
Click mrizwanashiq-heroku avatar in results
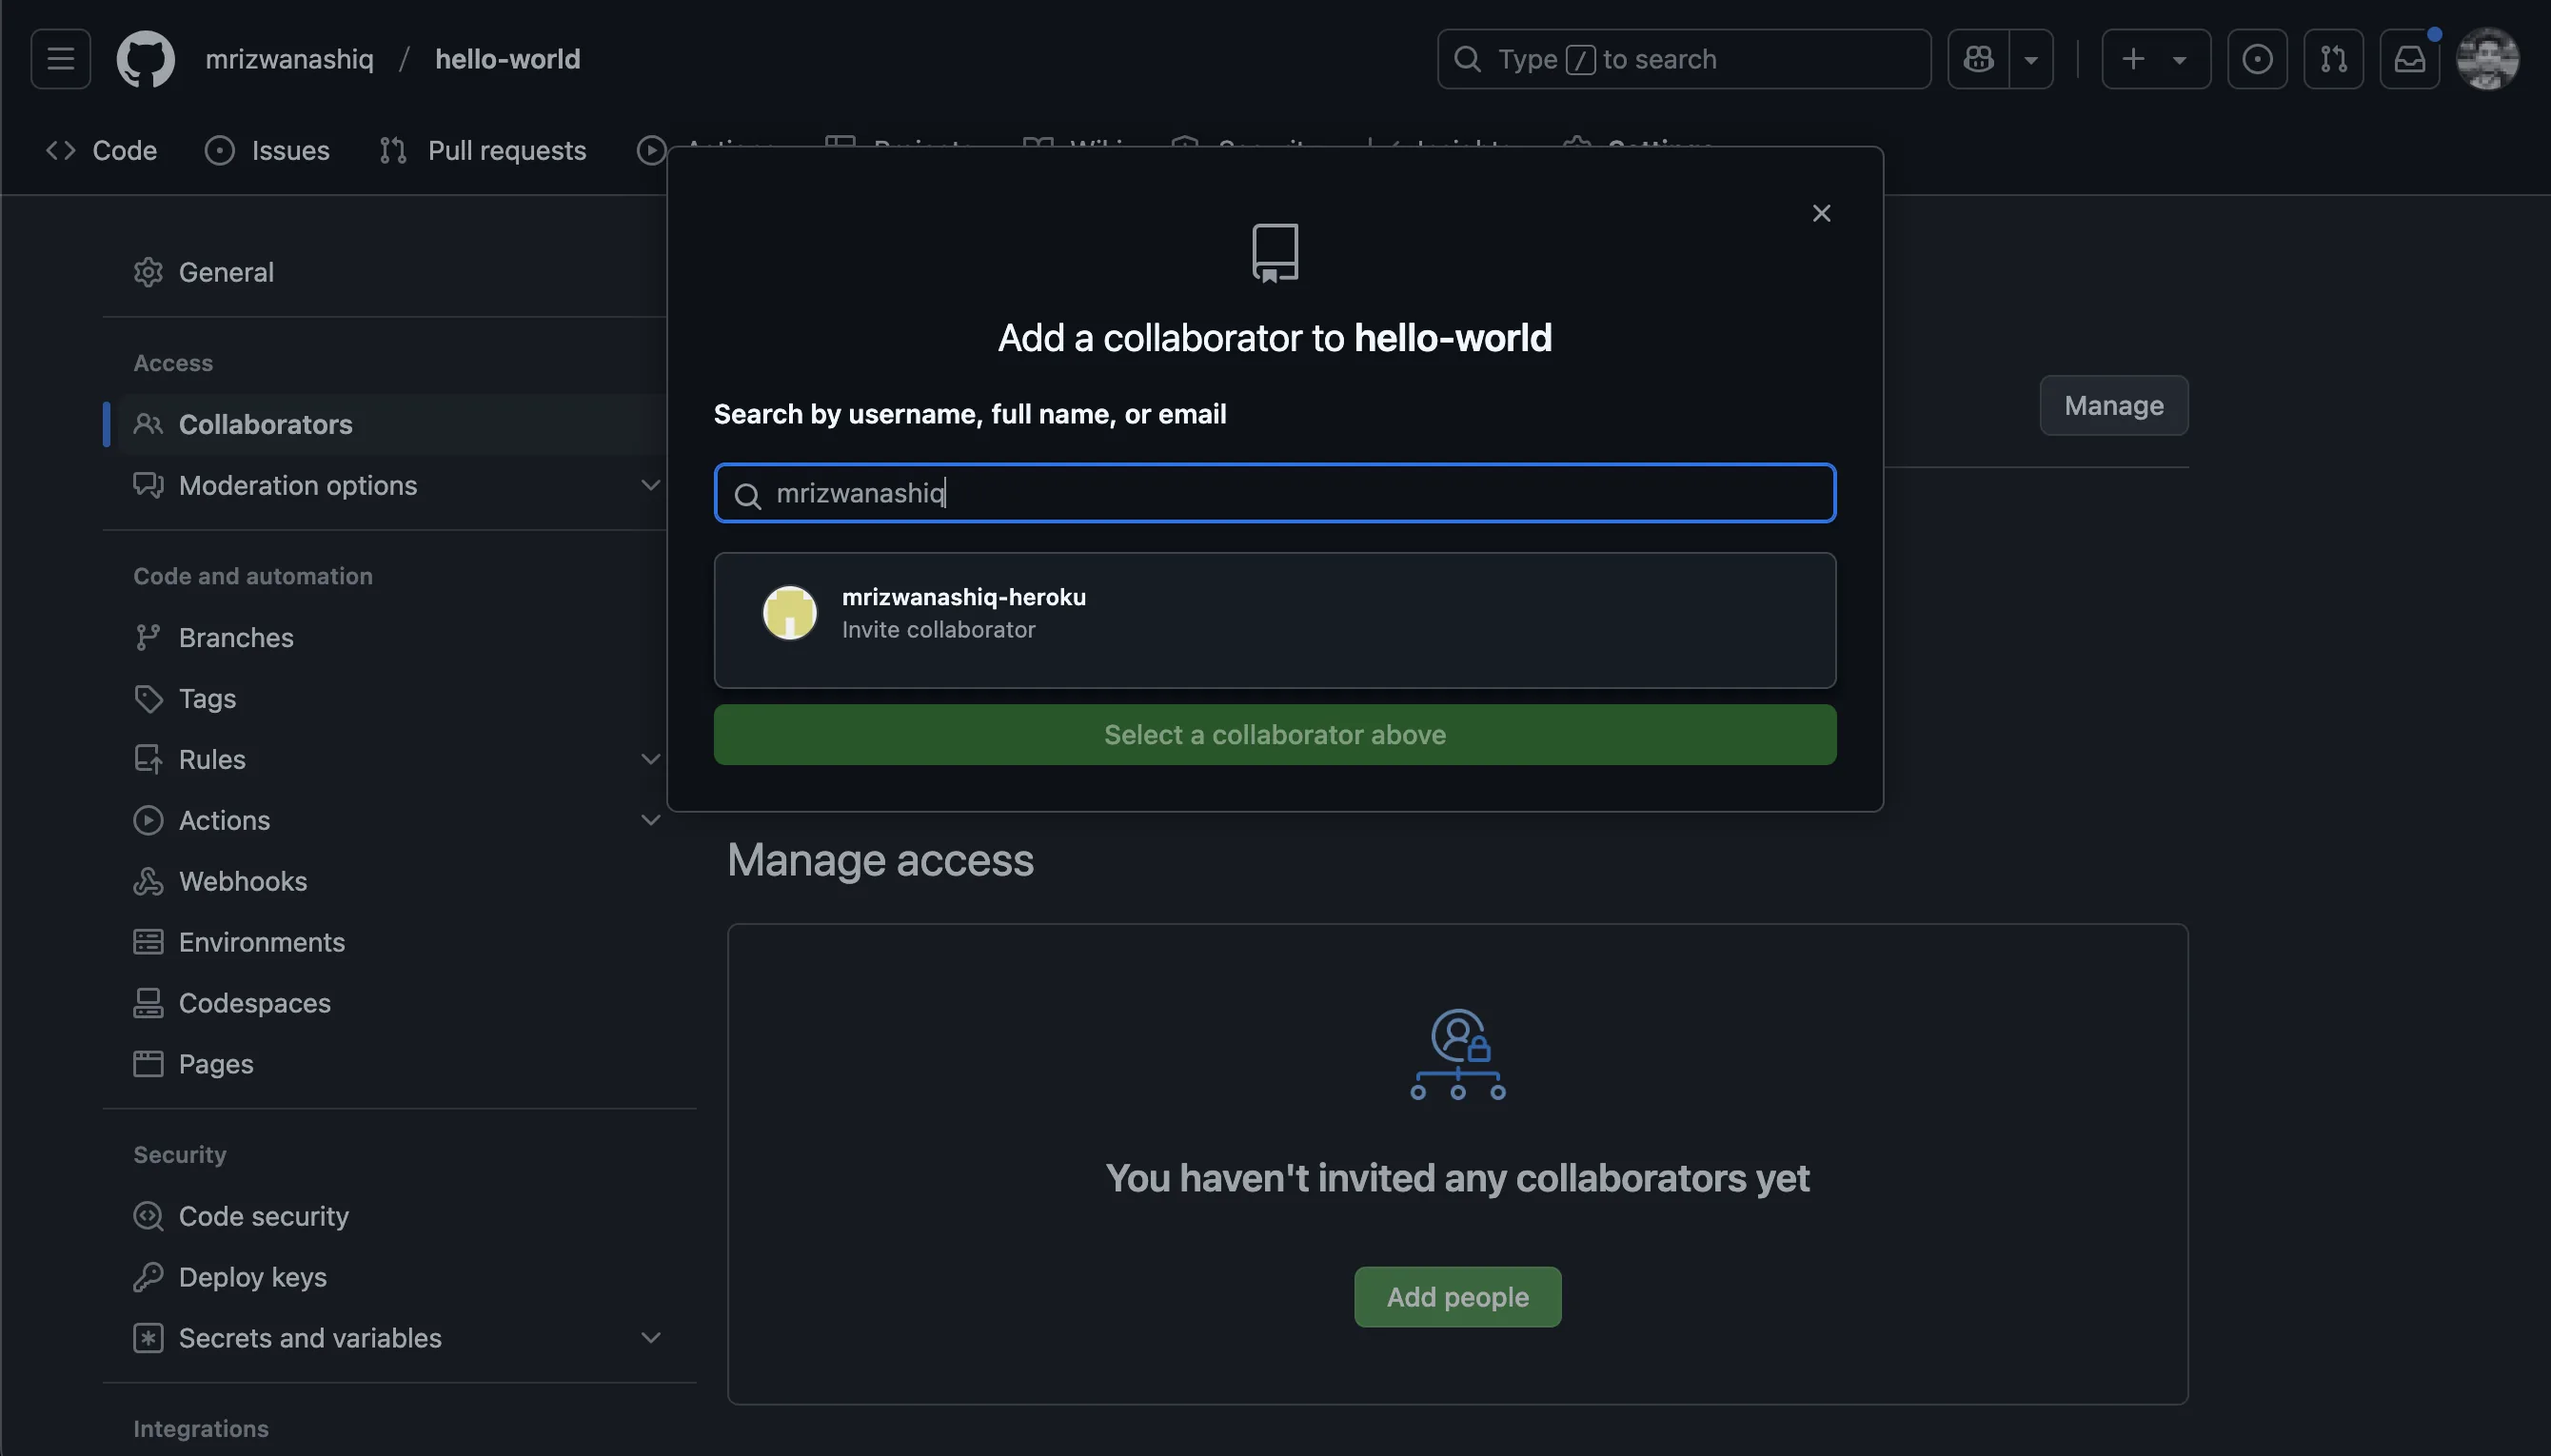(x=790, y=613)
